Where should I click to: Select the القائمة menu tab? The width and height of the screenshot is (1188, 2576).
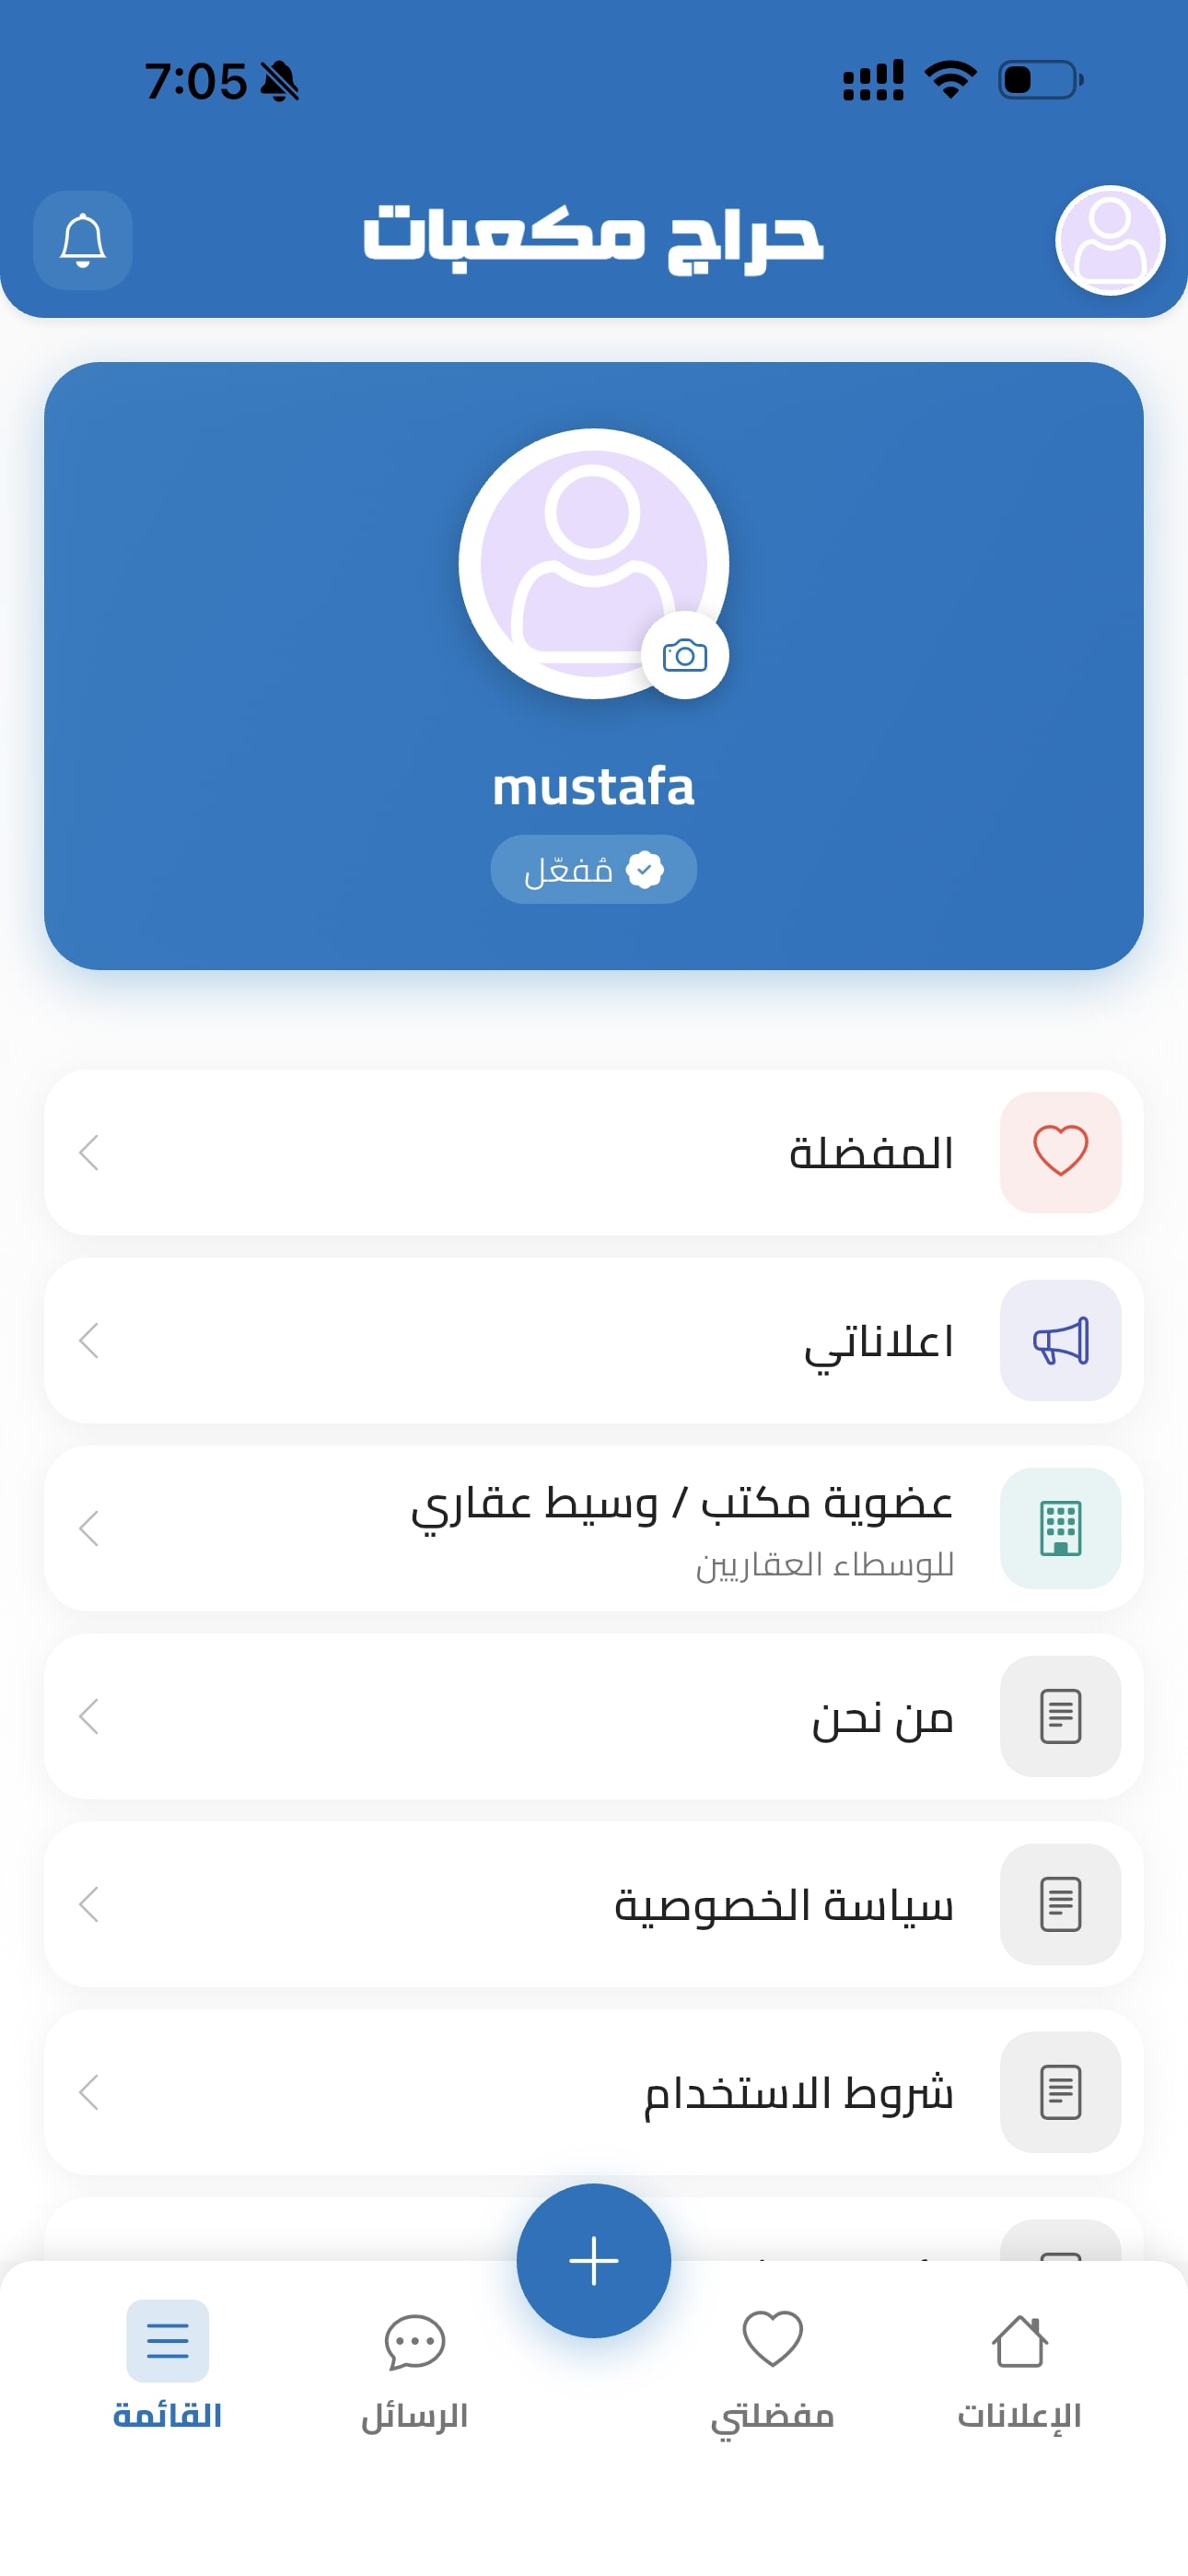tap(167, 2368)
